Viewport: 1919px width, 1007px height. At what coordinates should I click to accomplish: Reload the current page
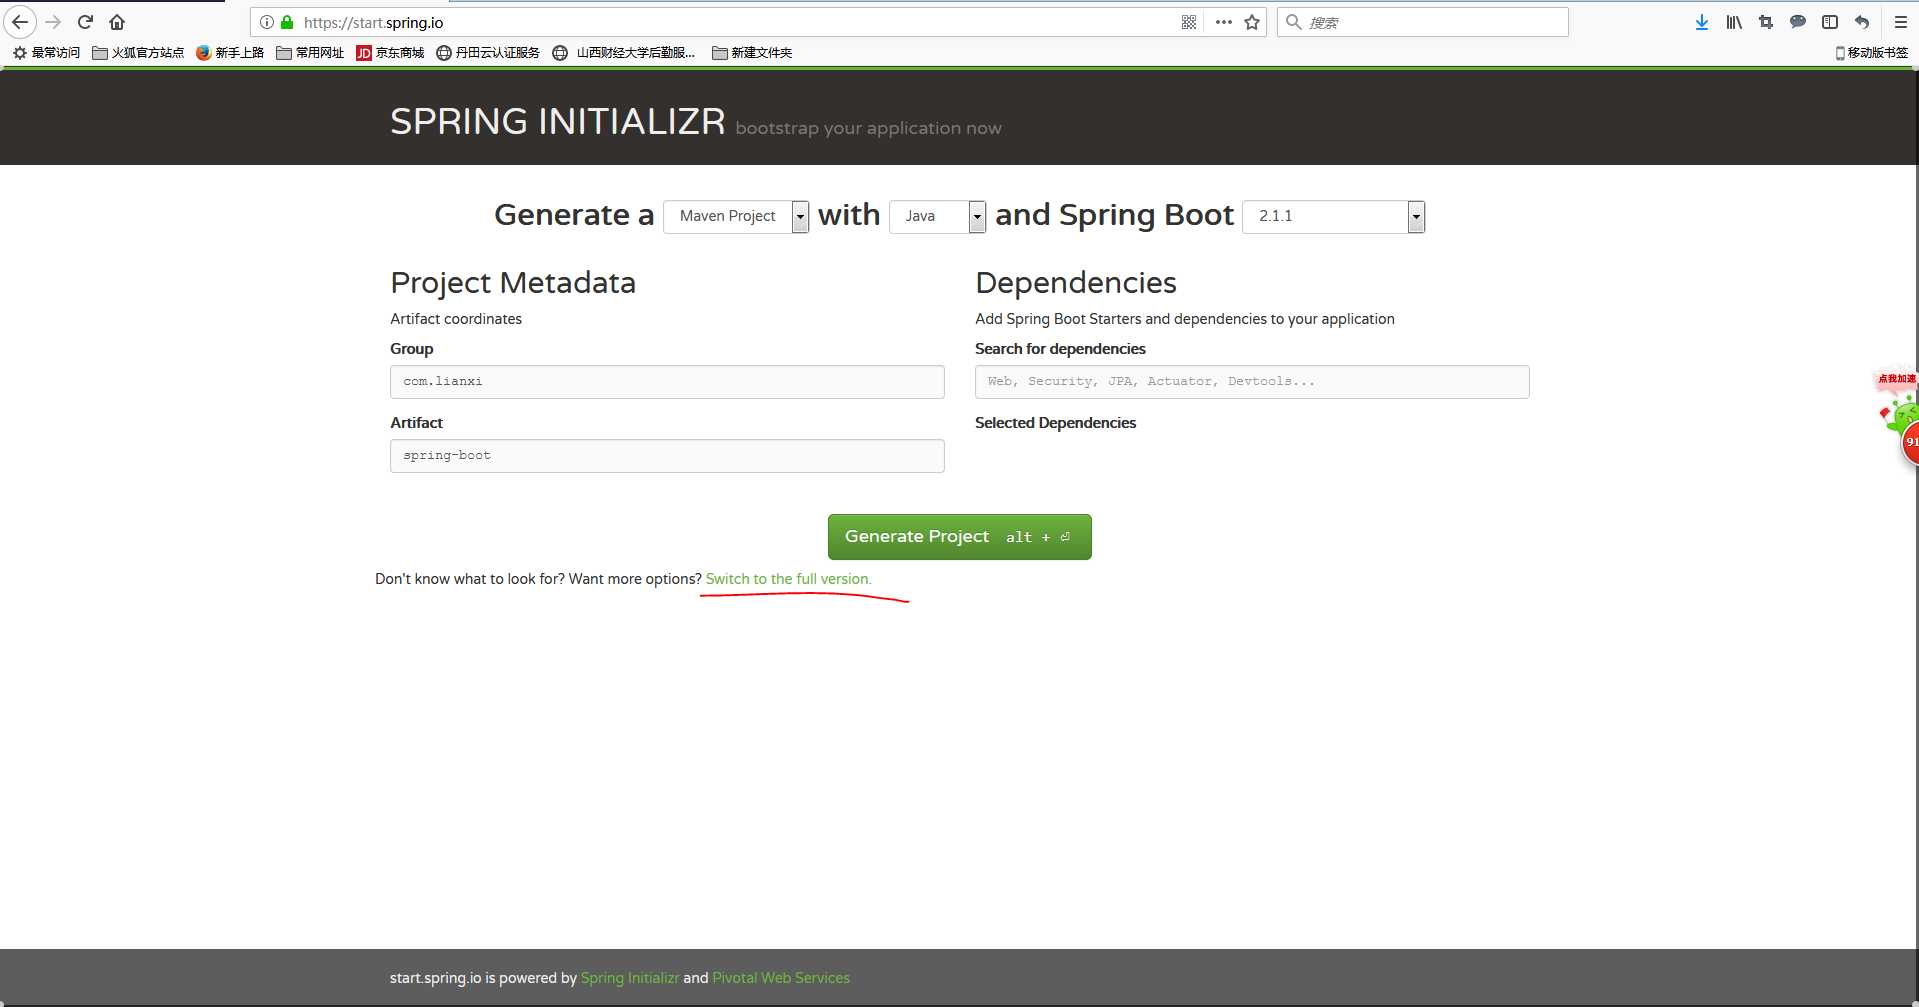pos(85,22)
